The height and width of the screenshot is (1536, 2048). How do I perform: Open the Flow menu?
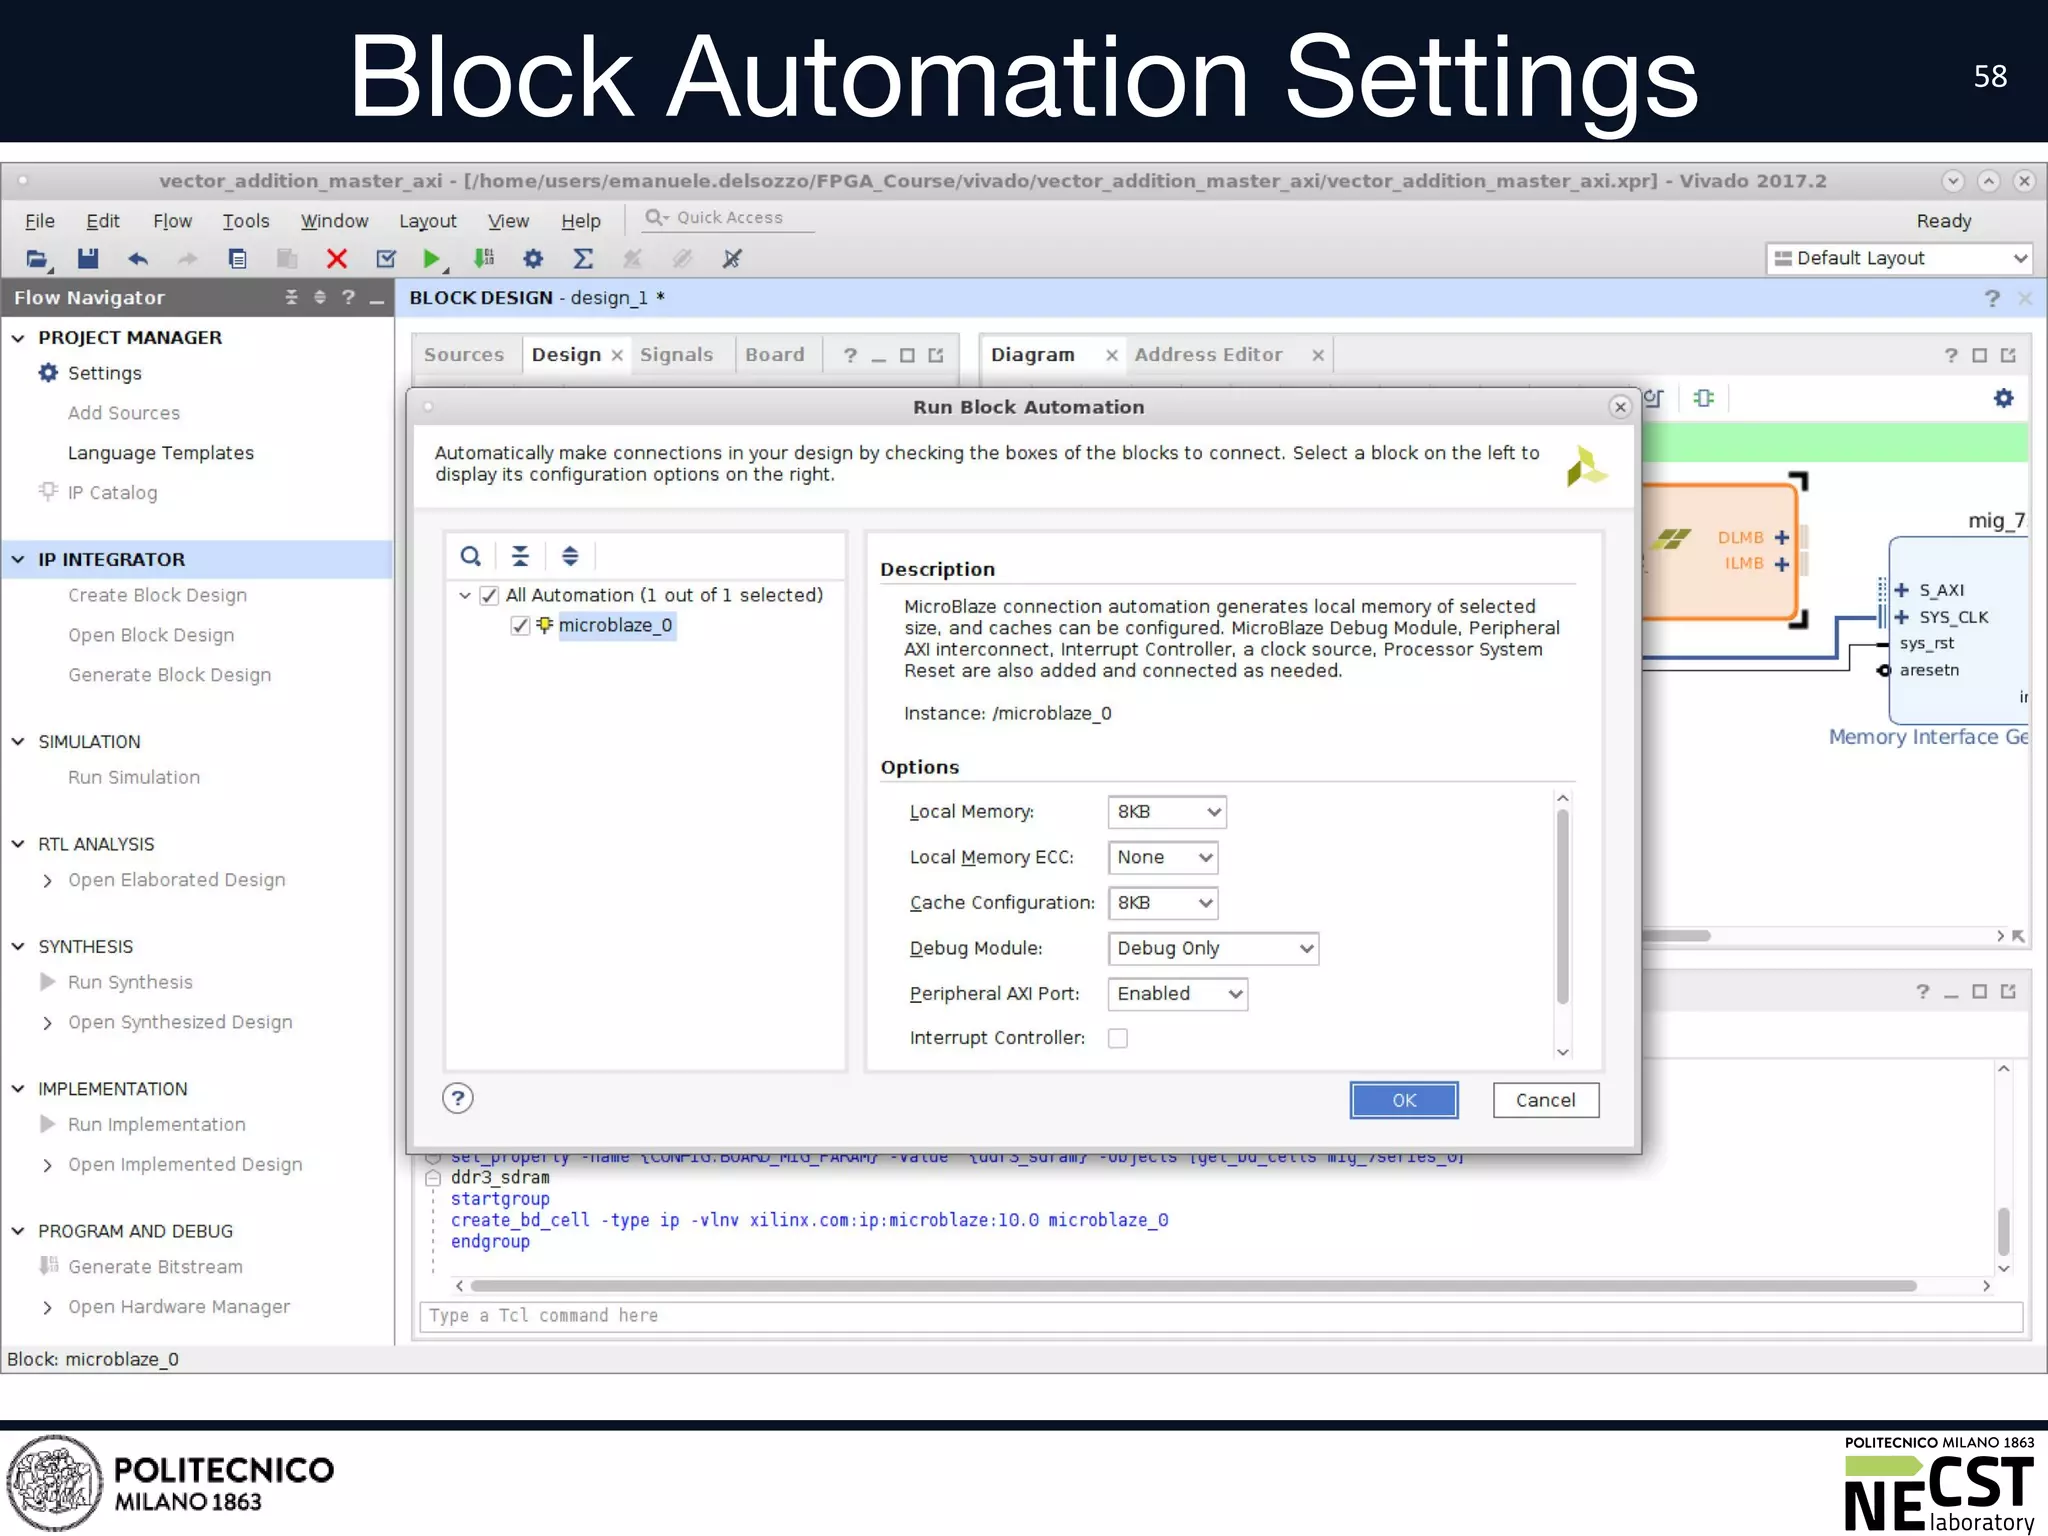point(172,221)
